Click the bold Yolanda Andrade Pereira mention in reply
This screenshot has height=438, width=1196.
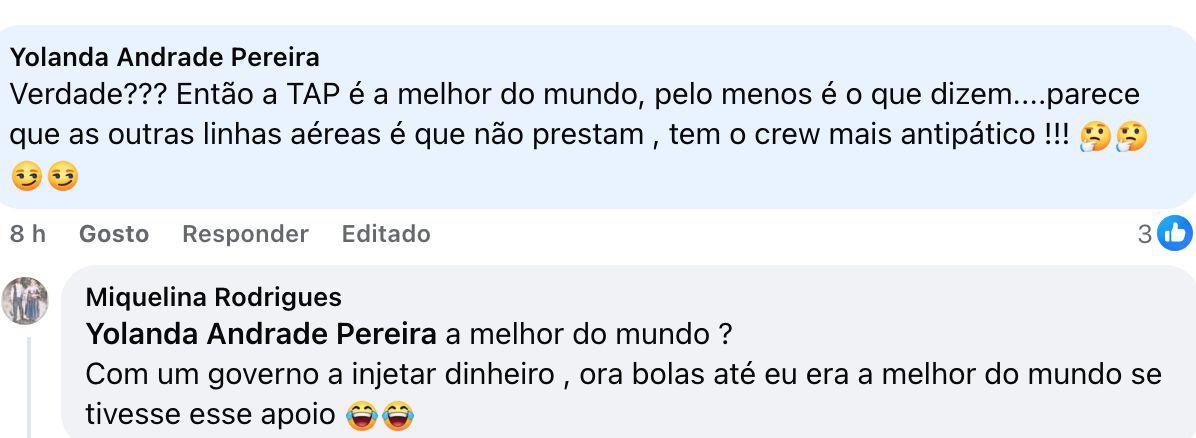(261, 334)
